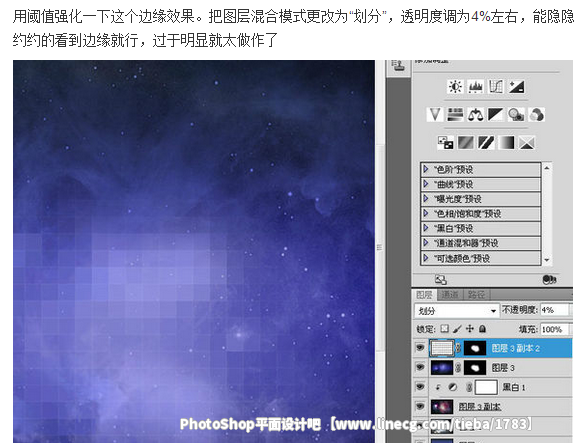Expand the "曝光度"预设 list
588x443 pixels.
pos(426,198)
